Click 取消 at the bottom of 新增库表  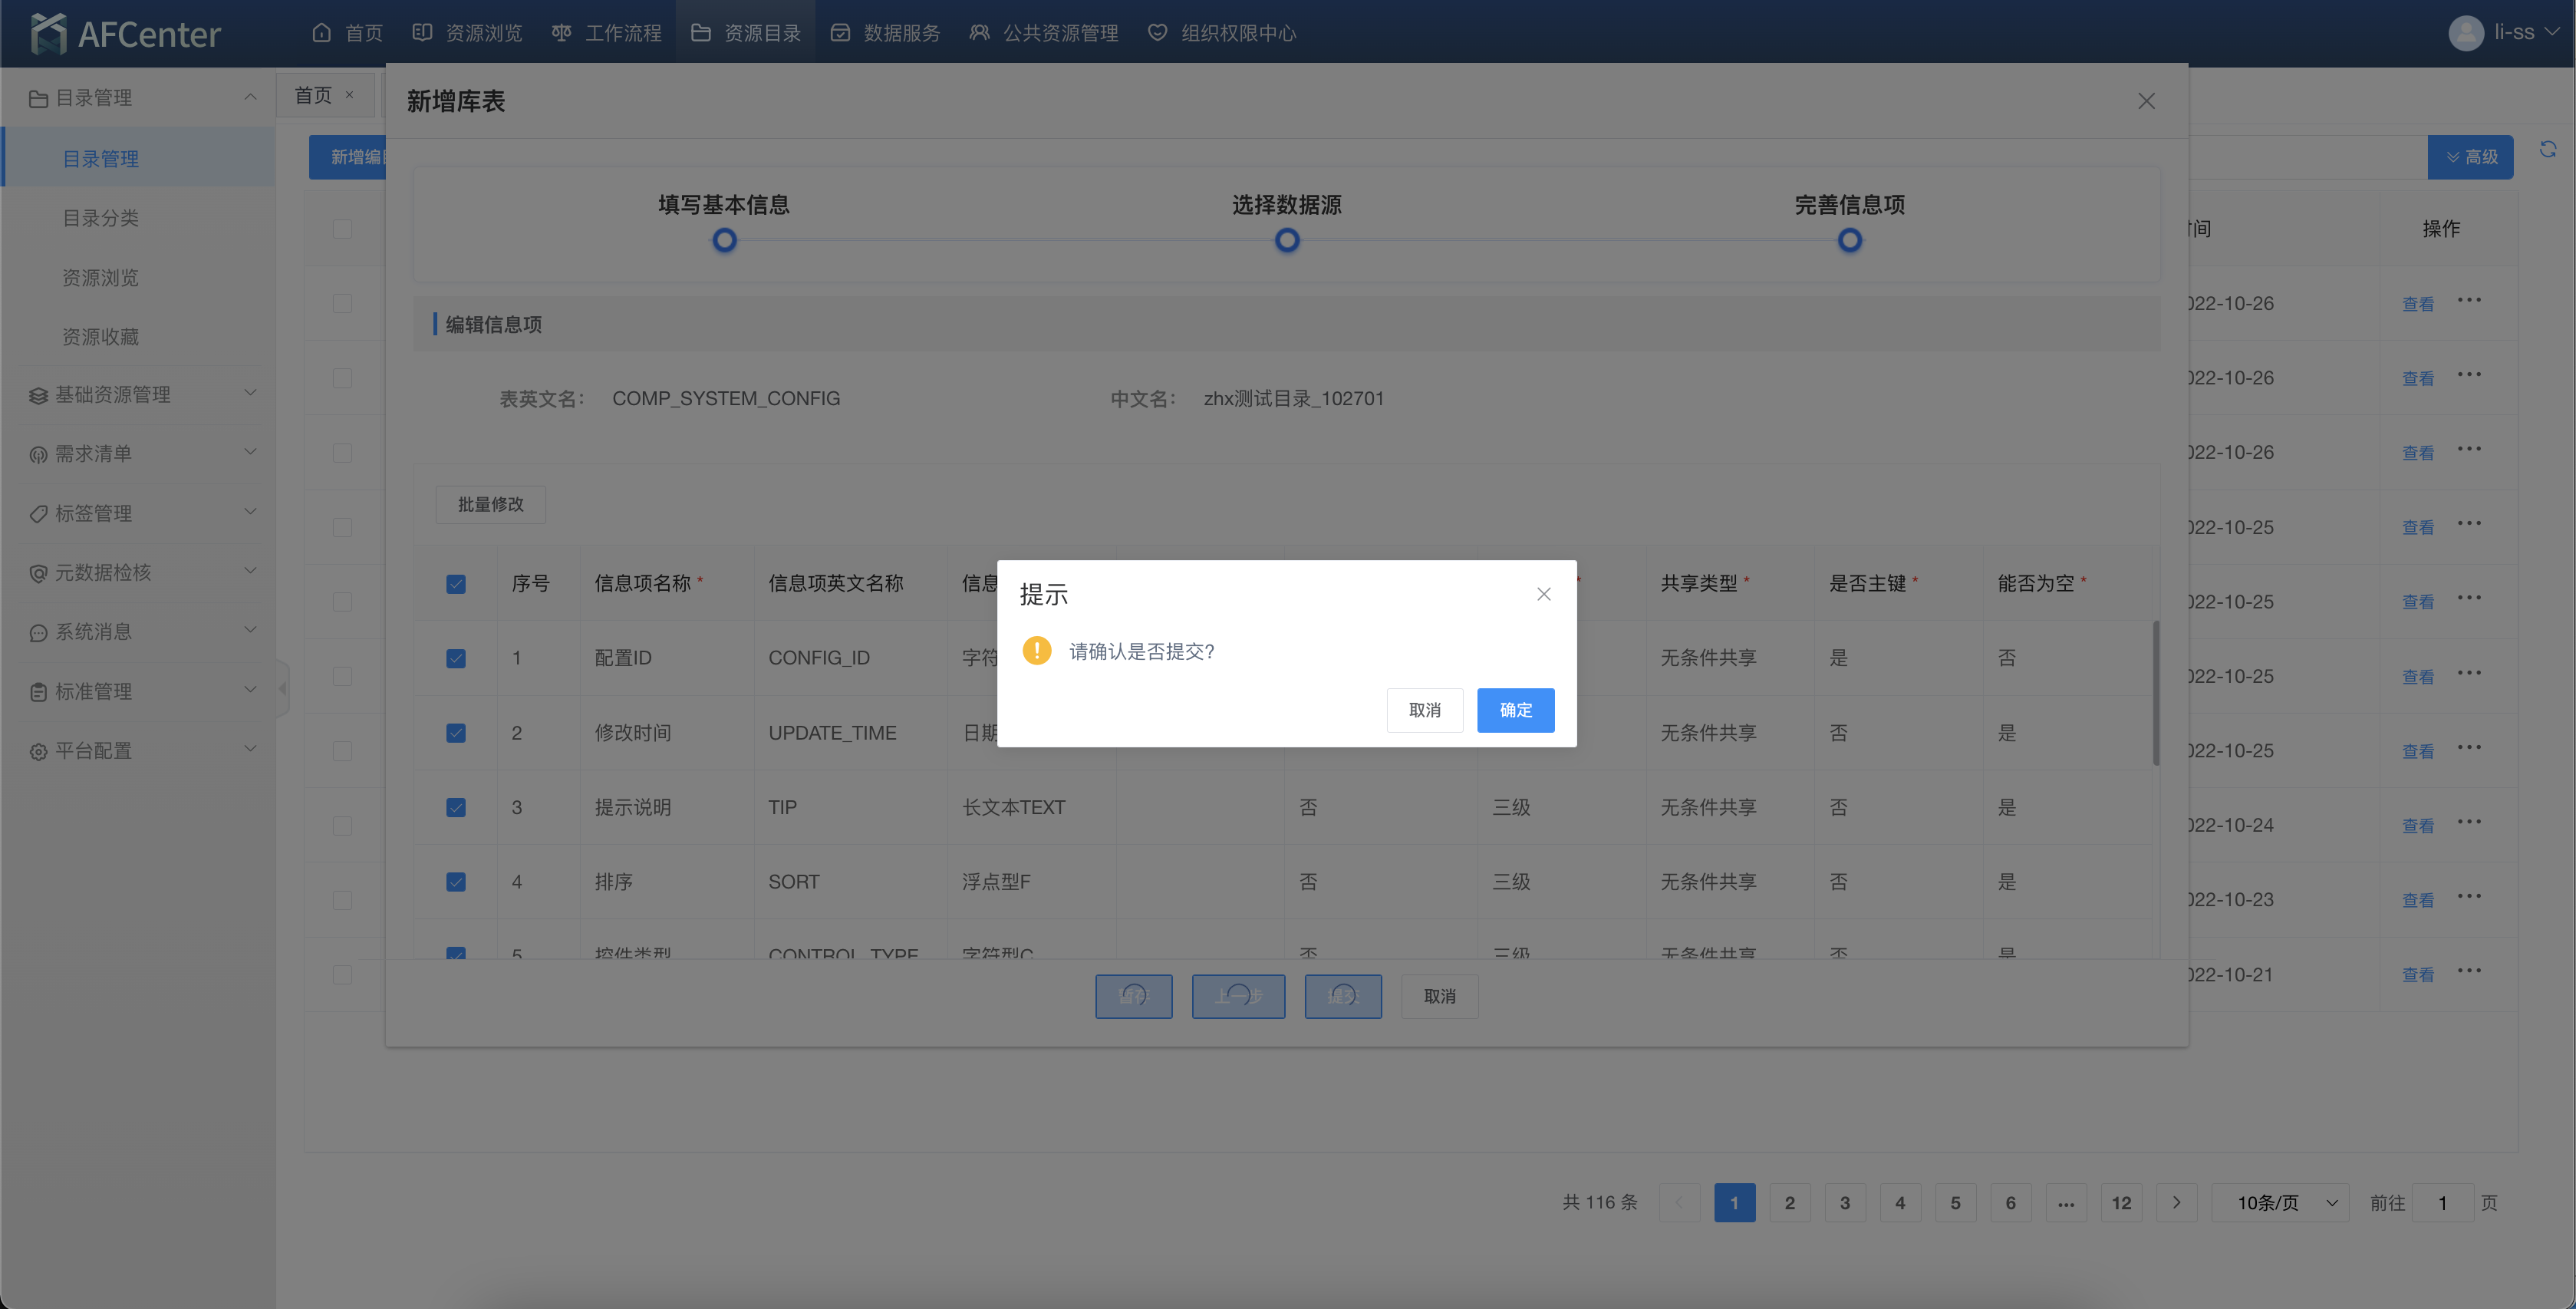pyautogui.click(x=1439, y=997)
